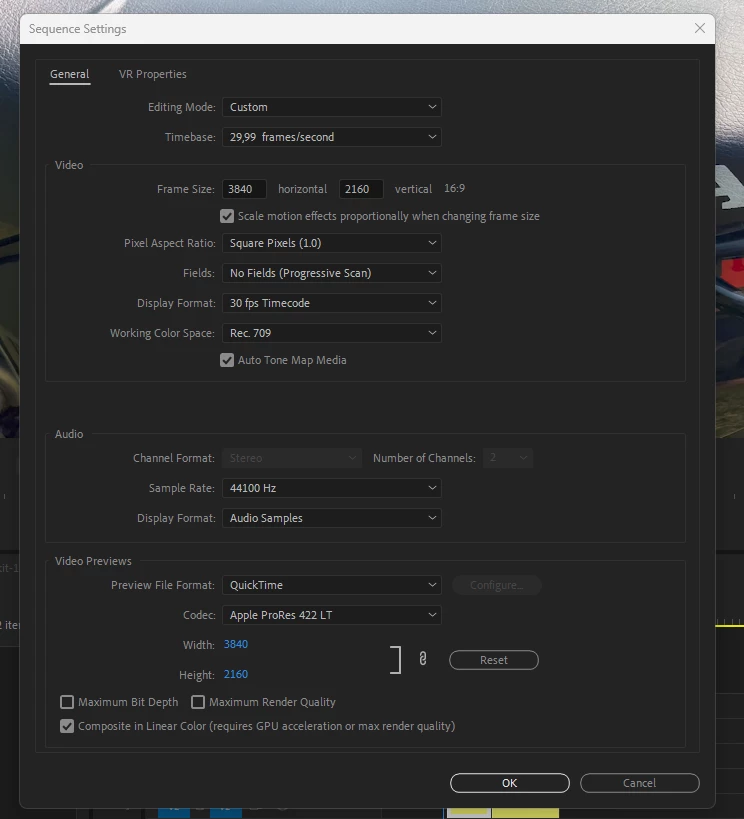The width and height of the screenshot is (744, 819).
Task: Open the Audio Samples display format dropdown
Action: 332,518
